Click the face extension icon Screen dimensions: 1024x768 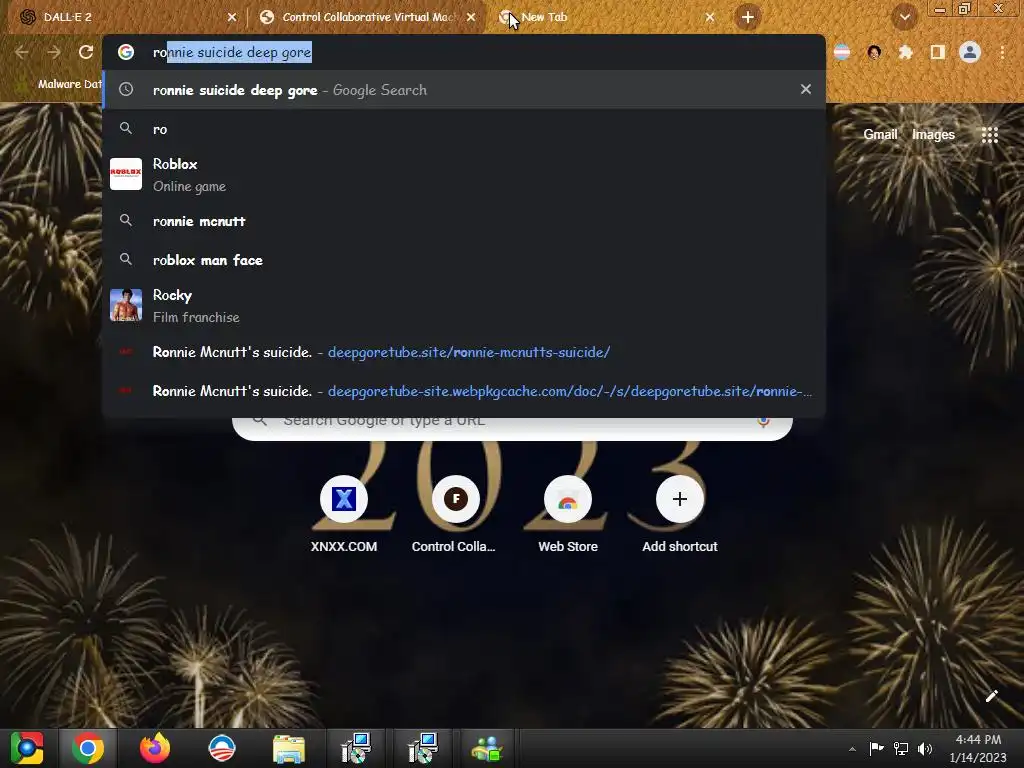point(874,52)
